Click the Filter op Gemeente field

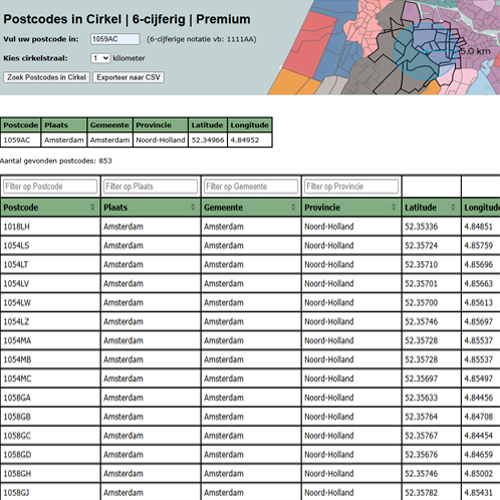pos(251,186)
